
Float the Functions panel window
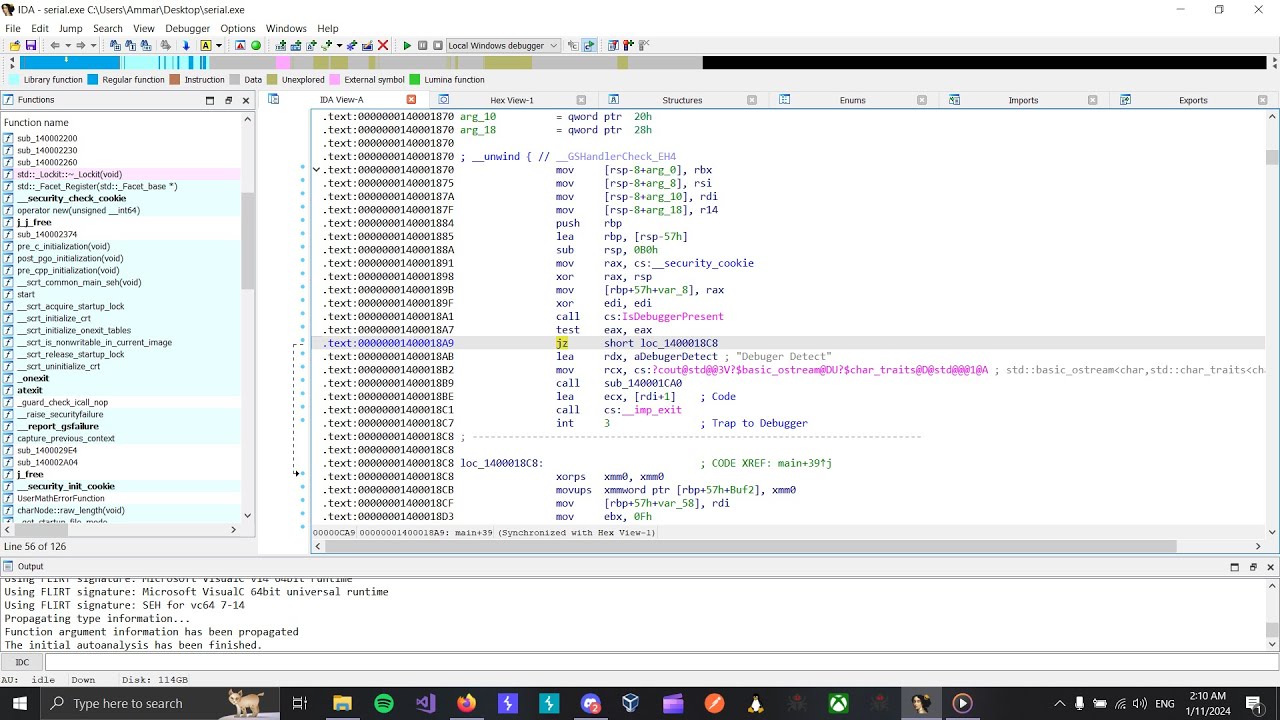click(x=228, y=100)
